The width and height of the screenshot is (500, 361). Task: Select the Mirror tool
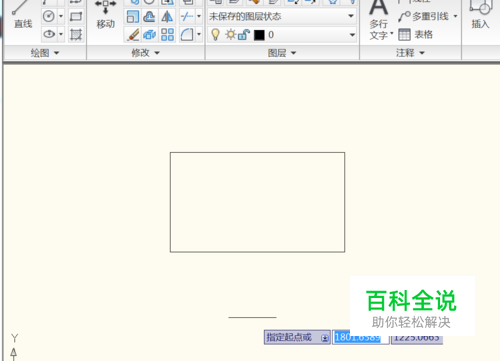pyautogui.click(x=167, y=16)
